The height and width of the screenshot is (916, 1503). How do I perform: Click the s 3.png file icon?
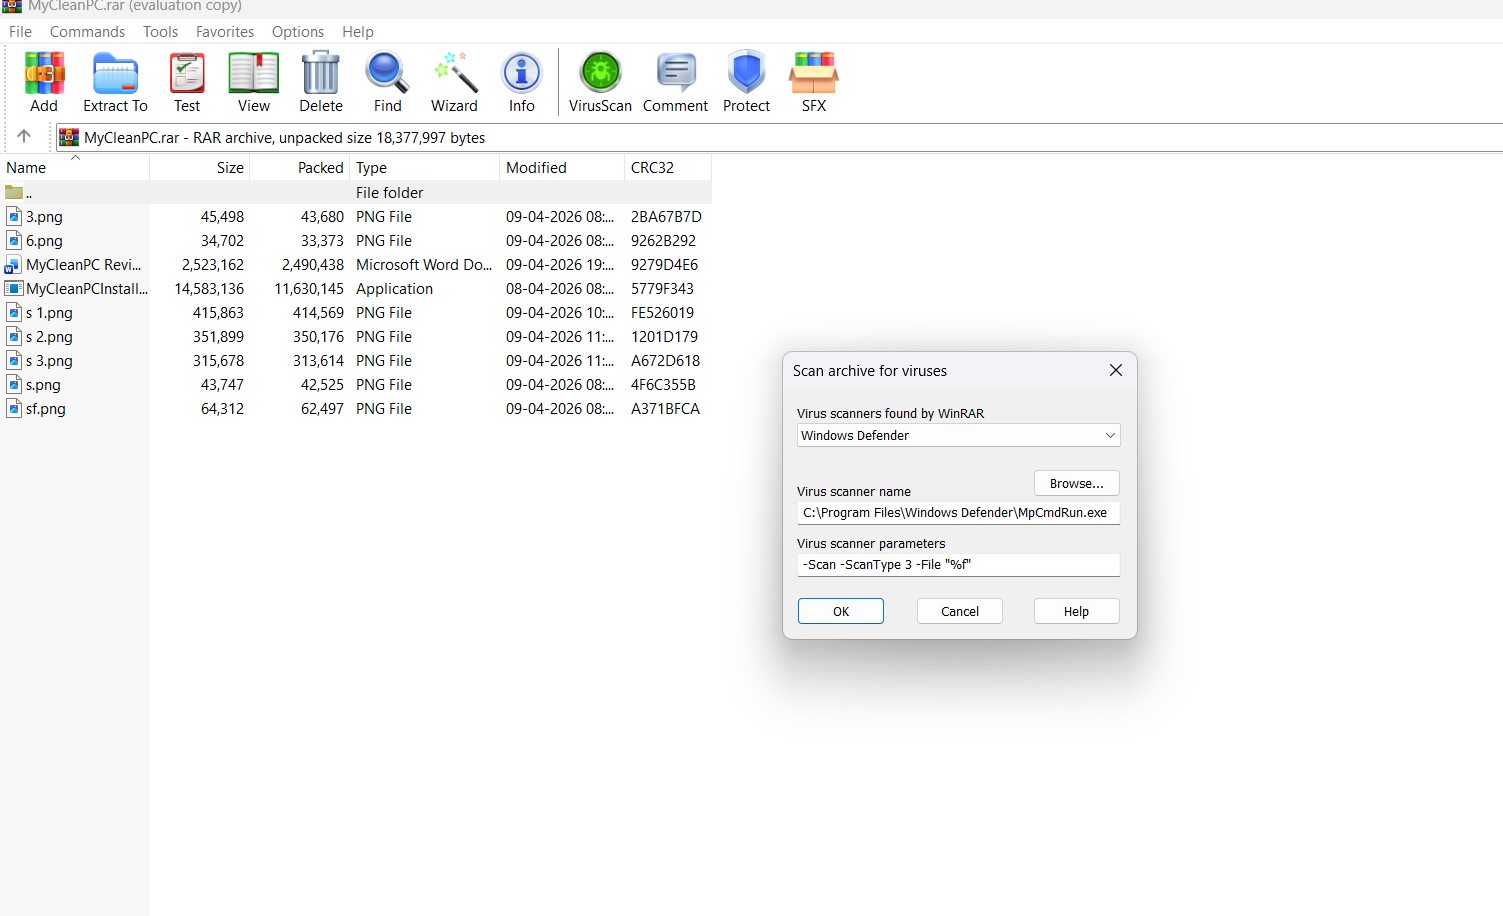tap(14, 360)
